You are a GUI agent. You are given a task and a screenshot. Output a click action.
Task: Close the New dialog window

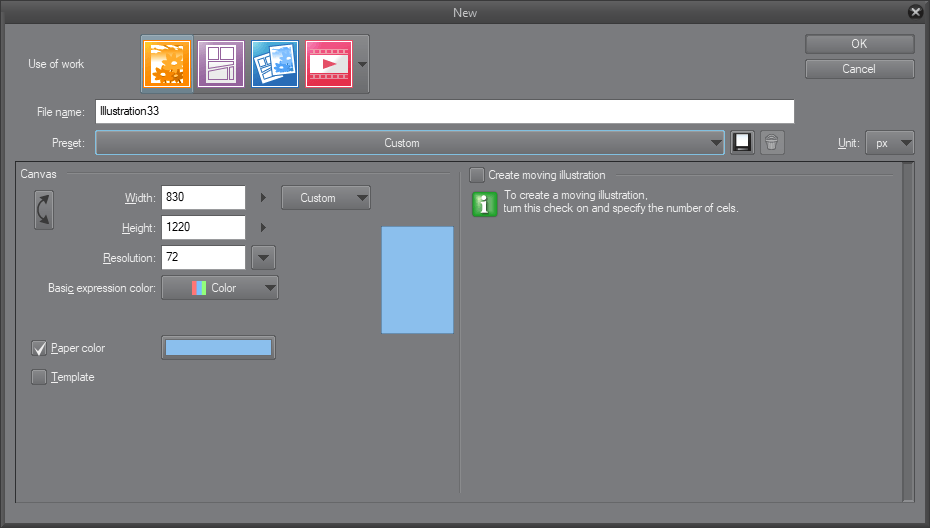(x=916, y=12)
